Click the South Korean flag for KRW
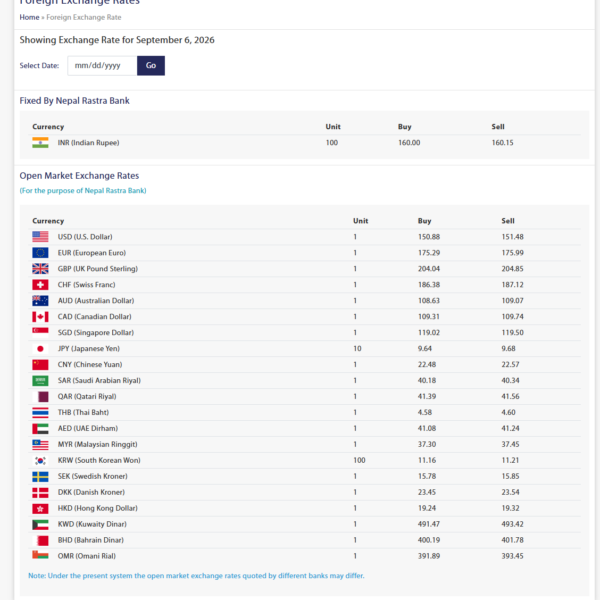Viewport: 600px width, 600px height. (40, 460)
